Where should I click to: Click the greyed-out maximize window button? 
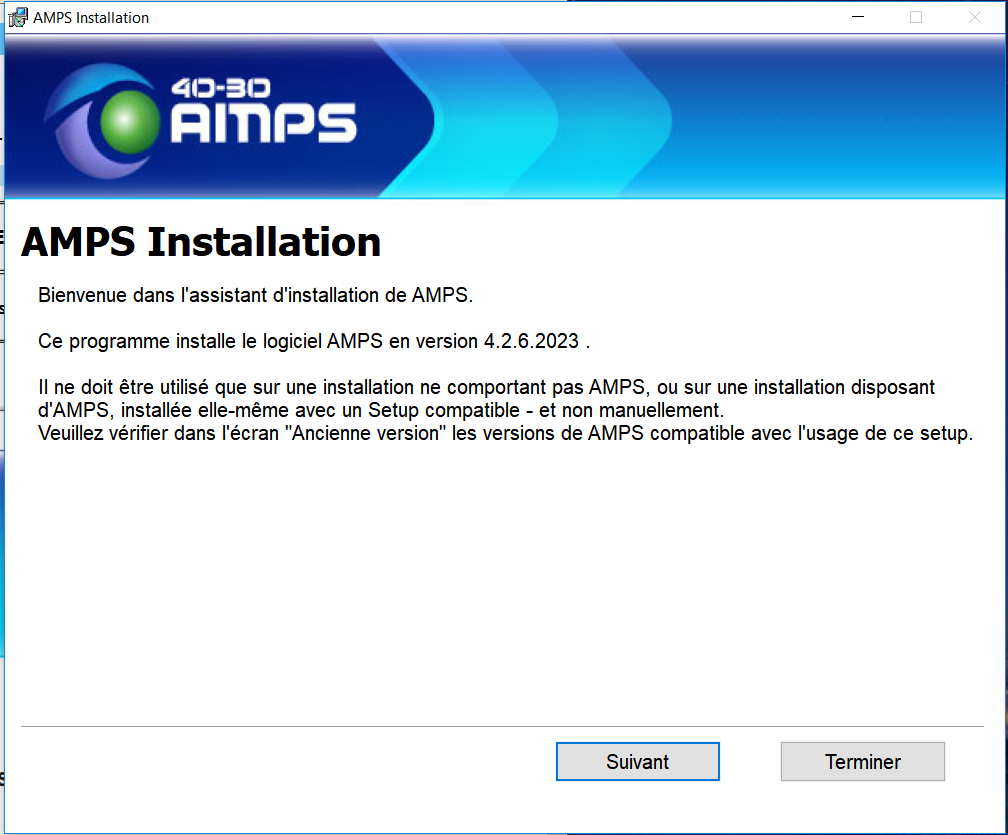click(x=915, y=17)
